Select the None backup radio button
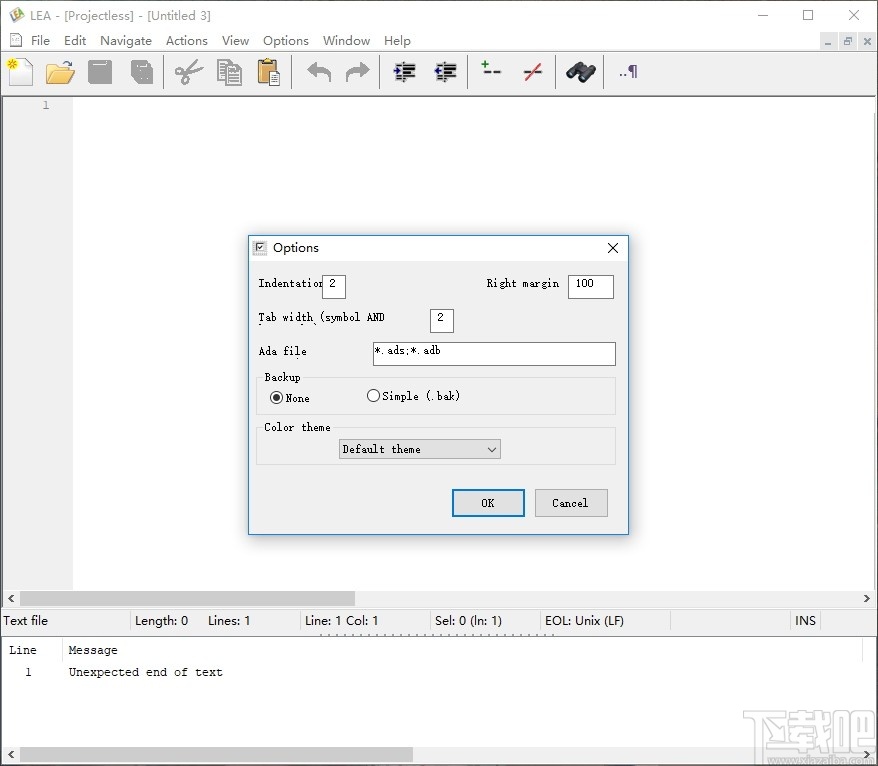 (276, 398)
